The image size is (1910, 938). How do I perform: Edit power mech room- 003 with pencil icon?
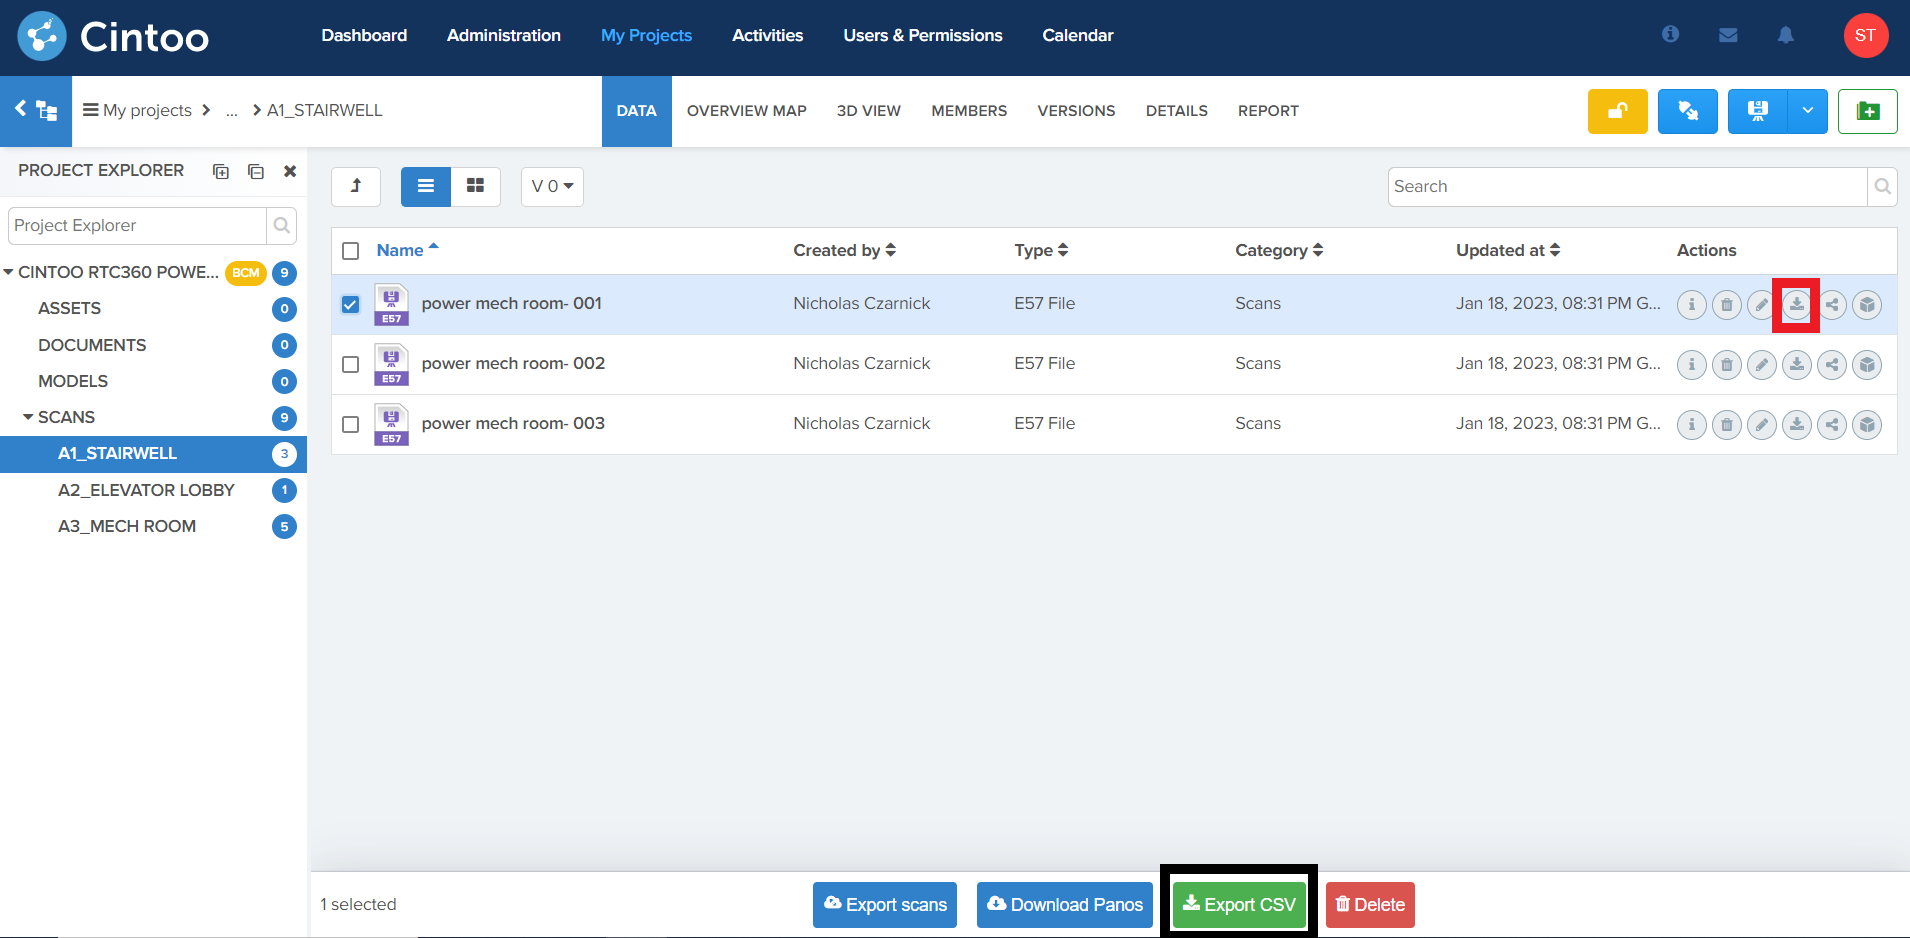[x=1761, y=424]
